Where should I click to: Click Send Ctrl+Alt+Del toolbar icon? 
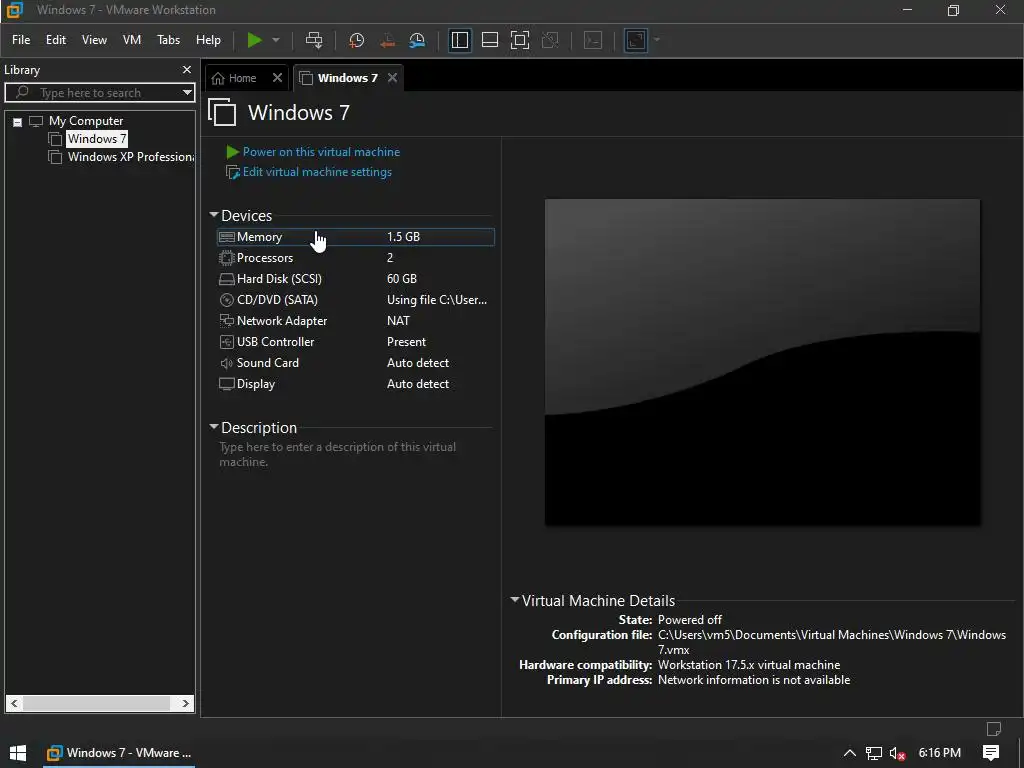coord(314,40)
